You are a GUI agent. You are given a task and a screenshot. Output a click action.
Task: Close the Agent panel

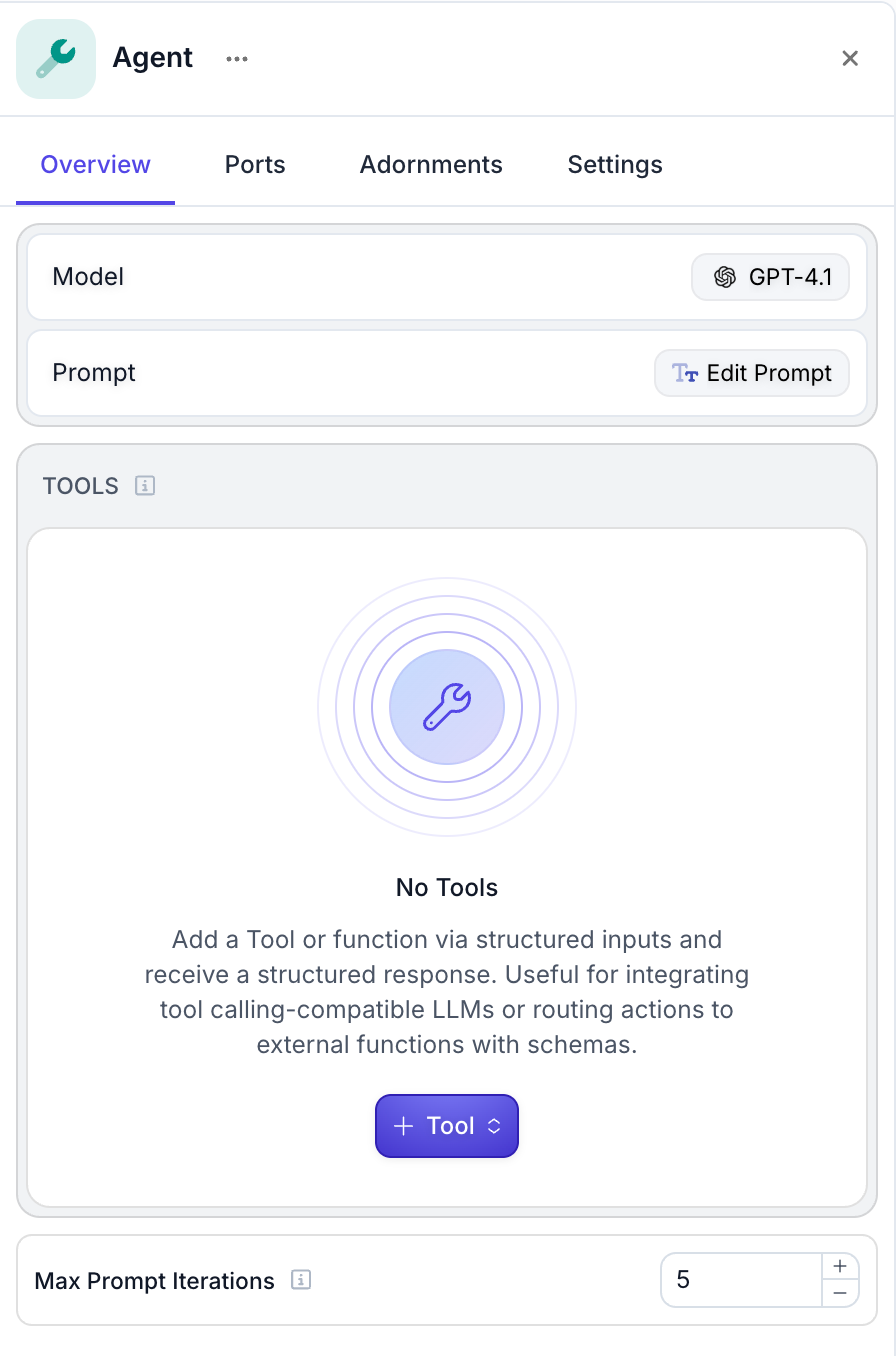tap(850, 59)
